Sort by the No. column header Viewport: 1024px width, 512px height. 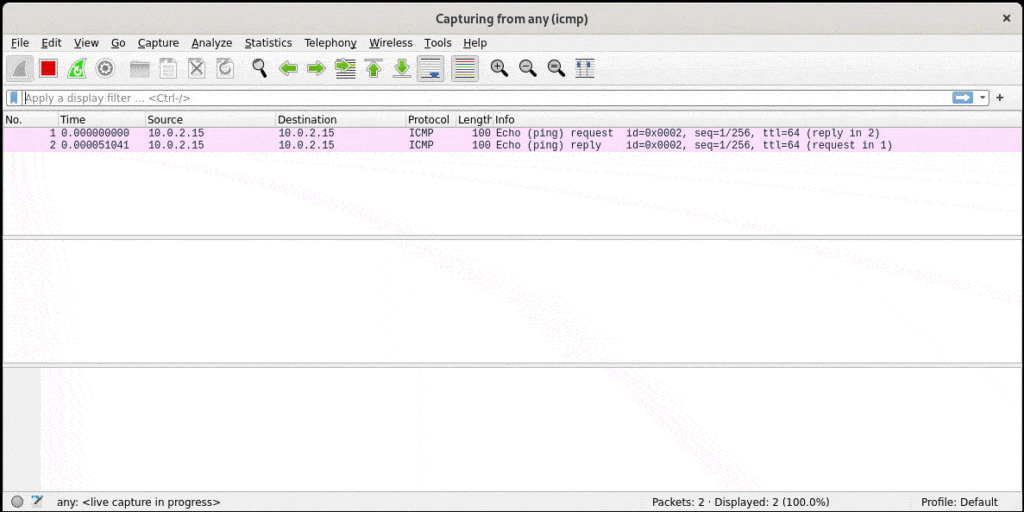tap(30, 120)
